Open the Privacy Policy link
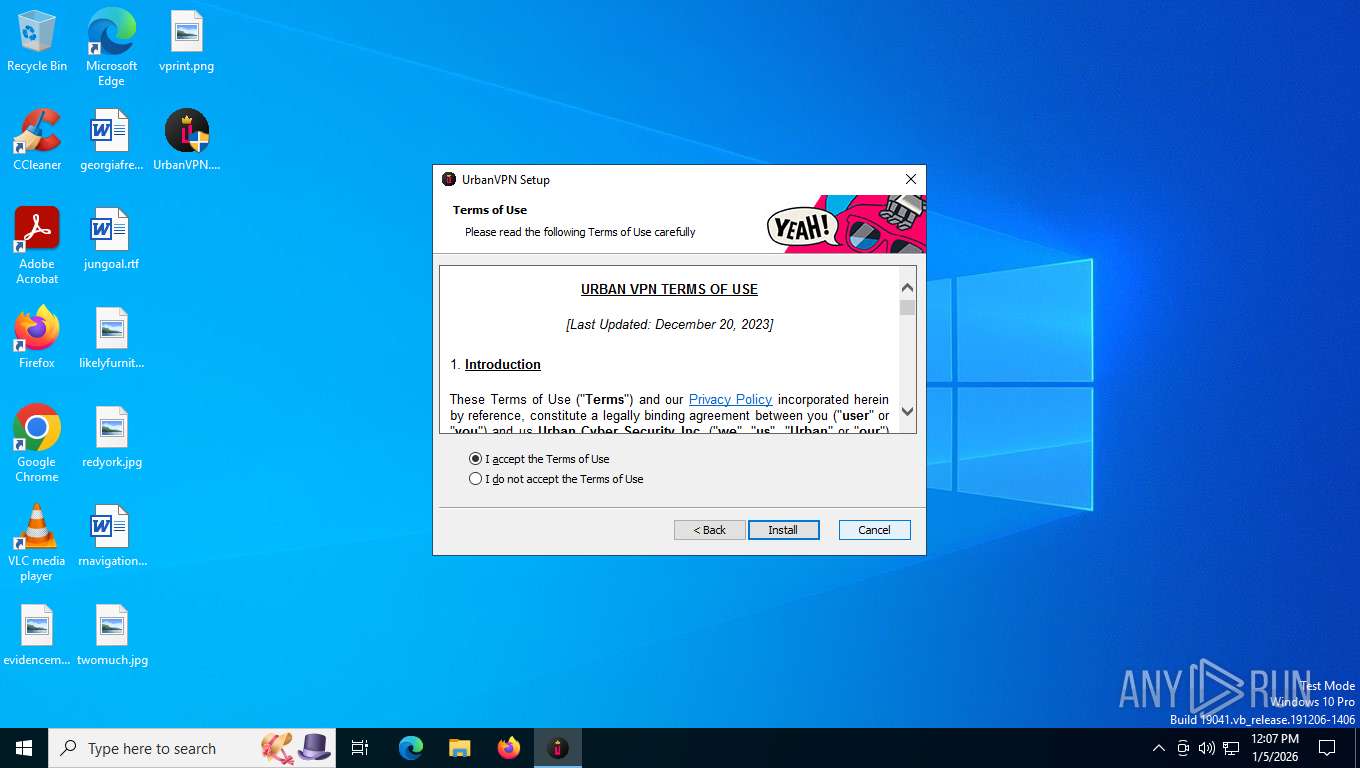 tap(730, 399)
